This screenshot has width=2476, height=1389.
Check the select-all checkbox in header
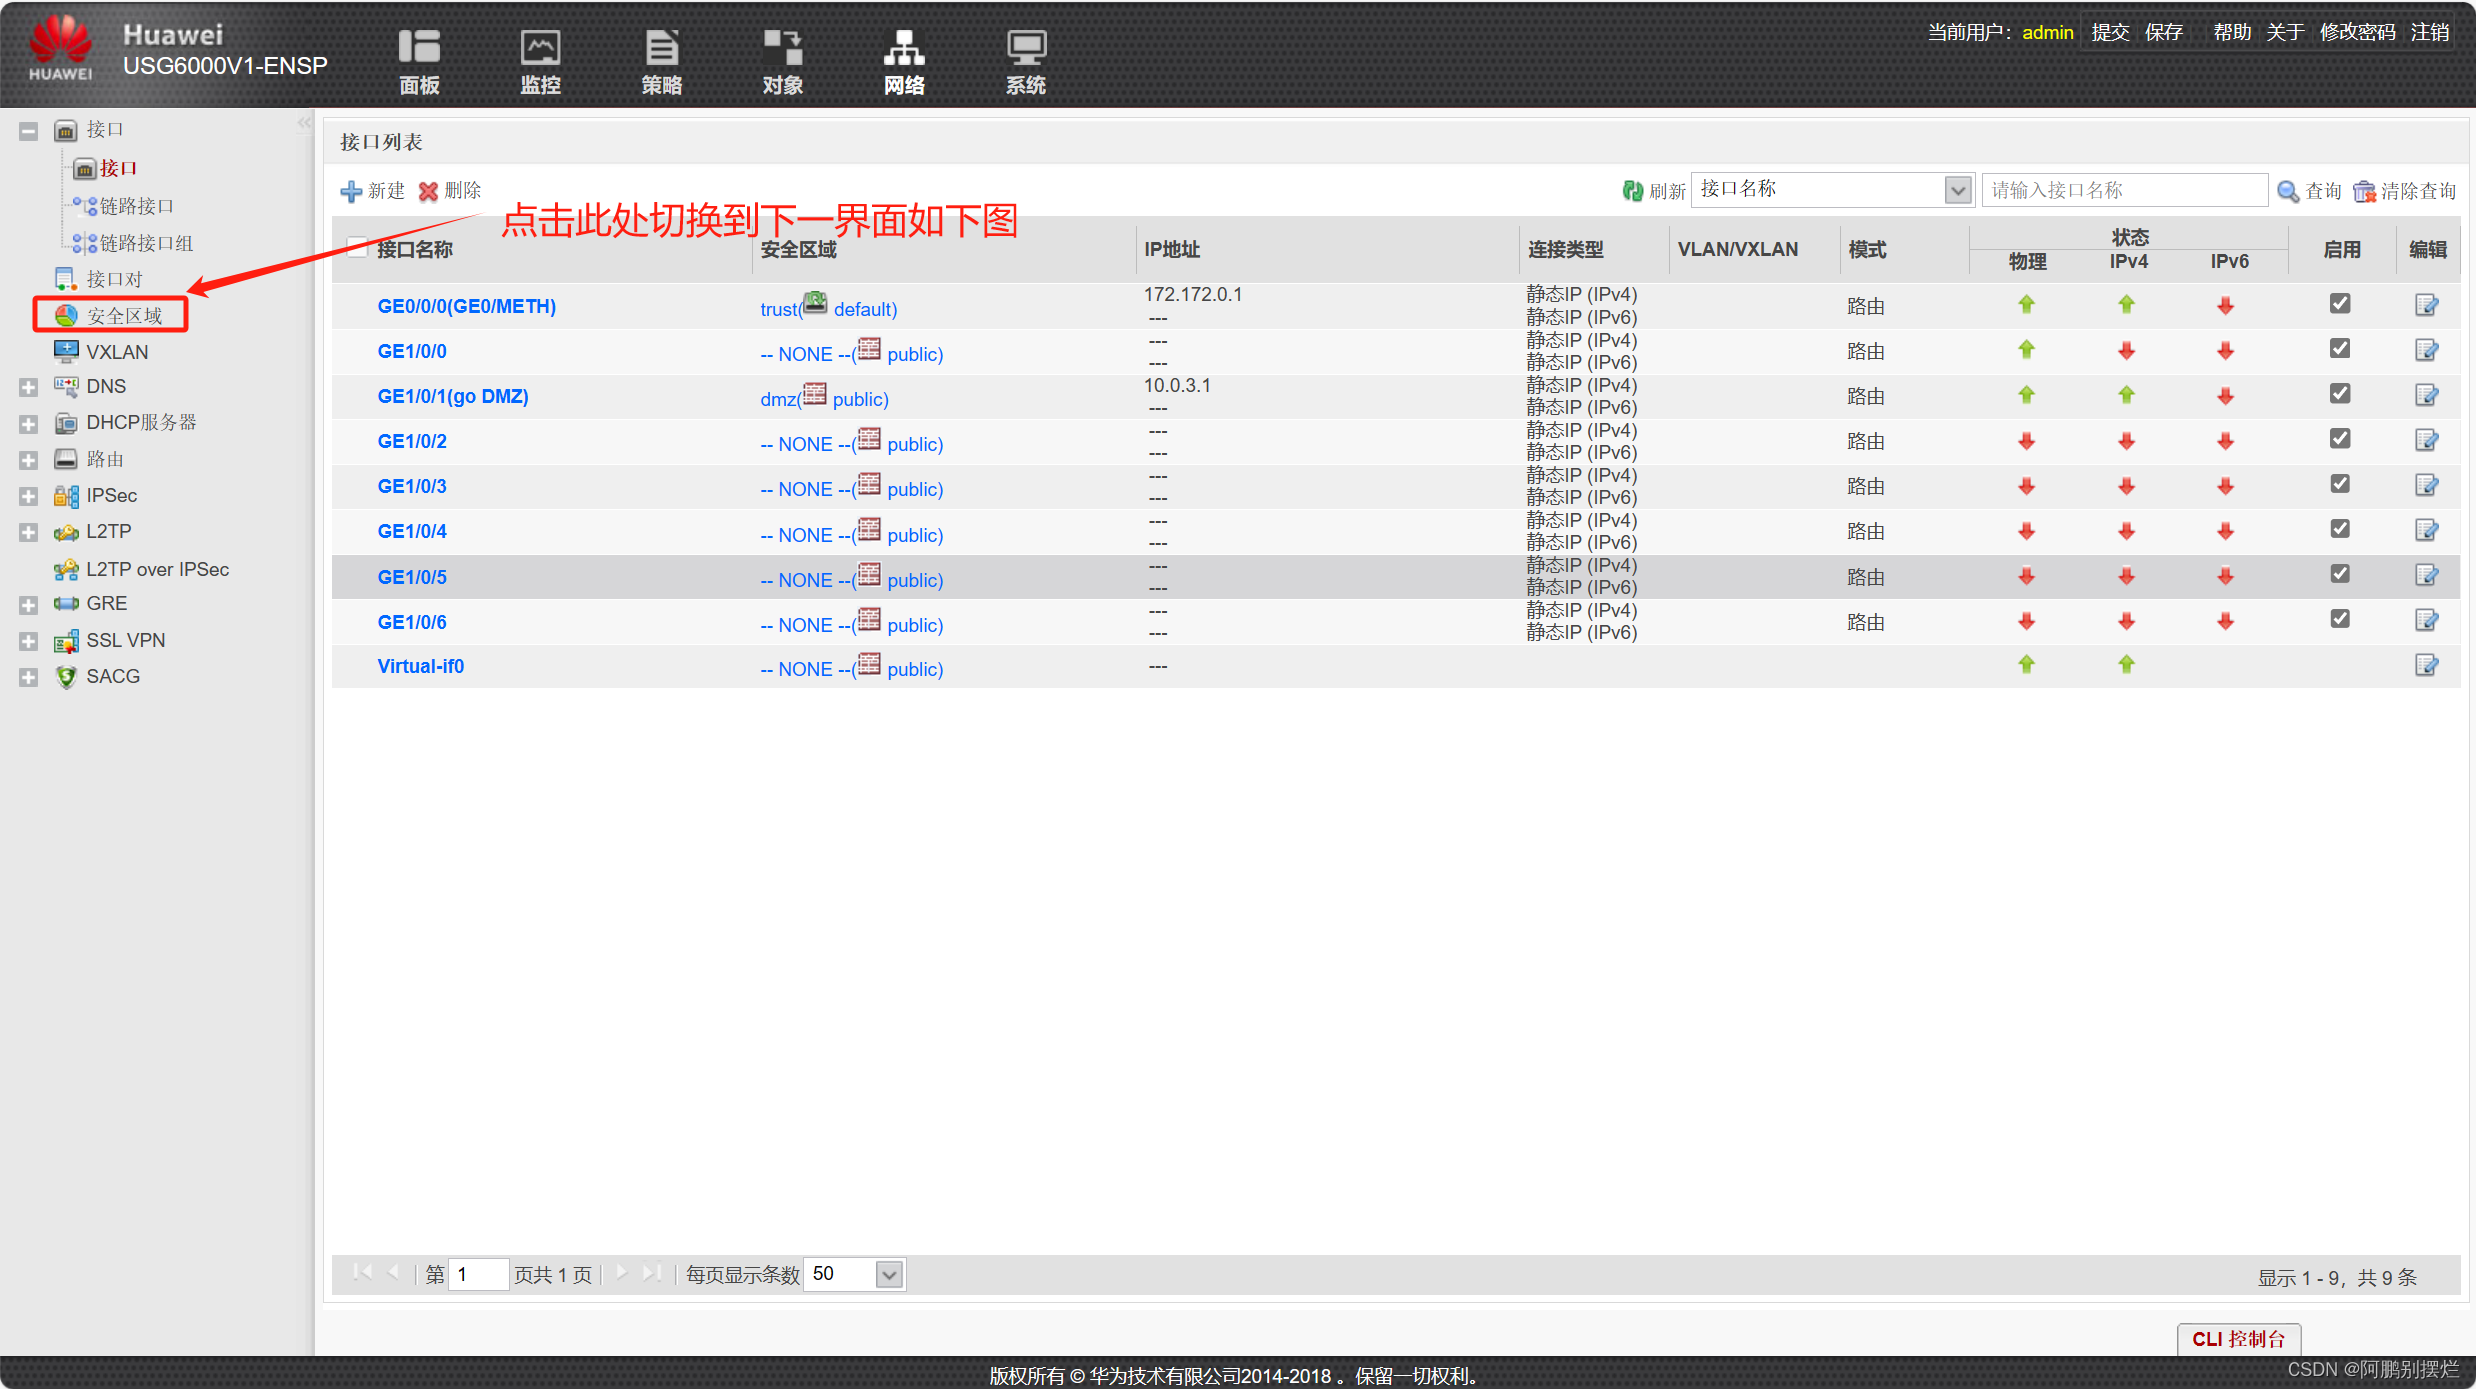(x=358, y=248)
